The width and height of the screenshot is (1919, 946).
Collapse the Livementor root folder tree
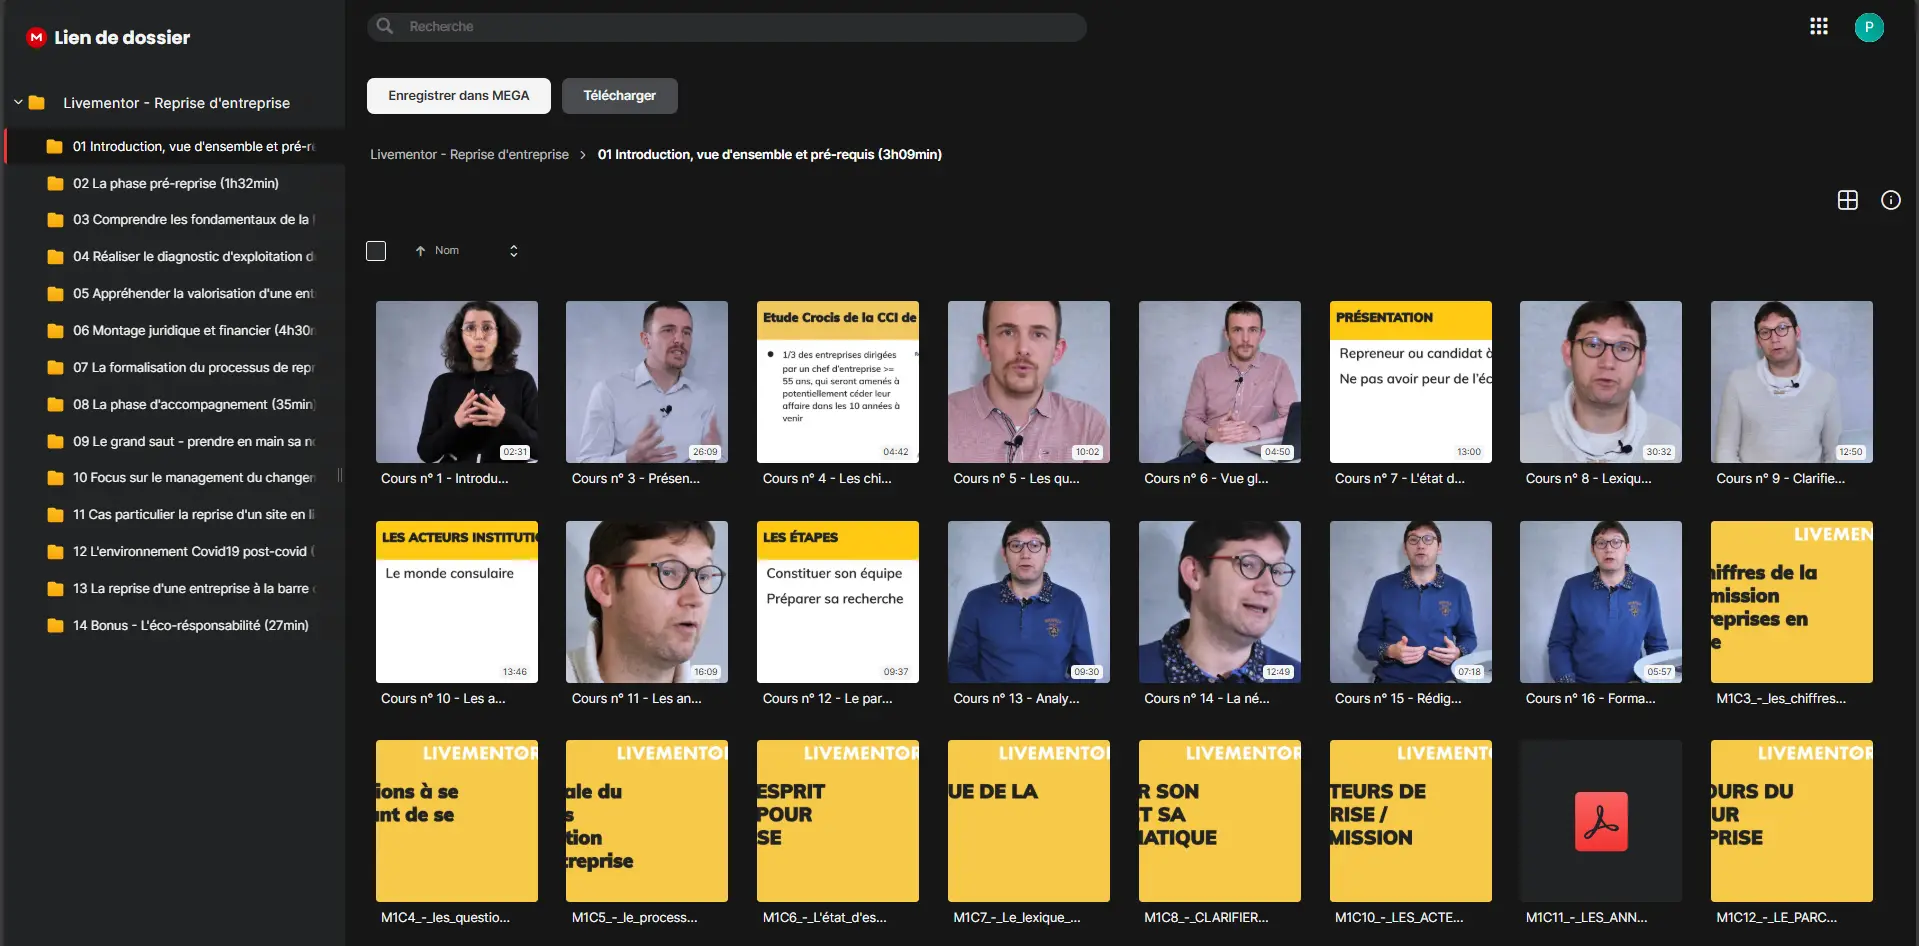(x=18, y=102)
